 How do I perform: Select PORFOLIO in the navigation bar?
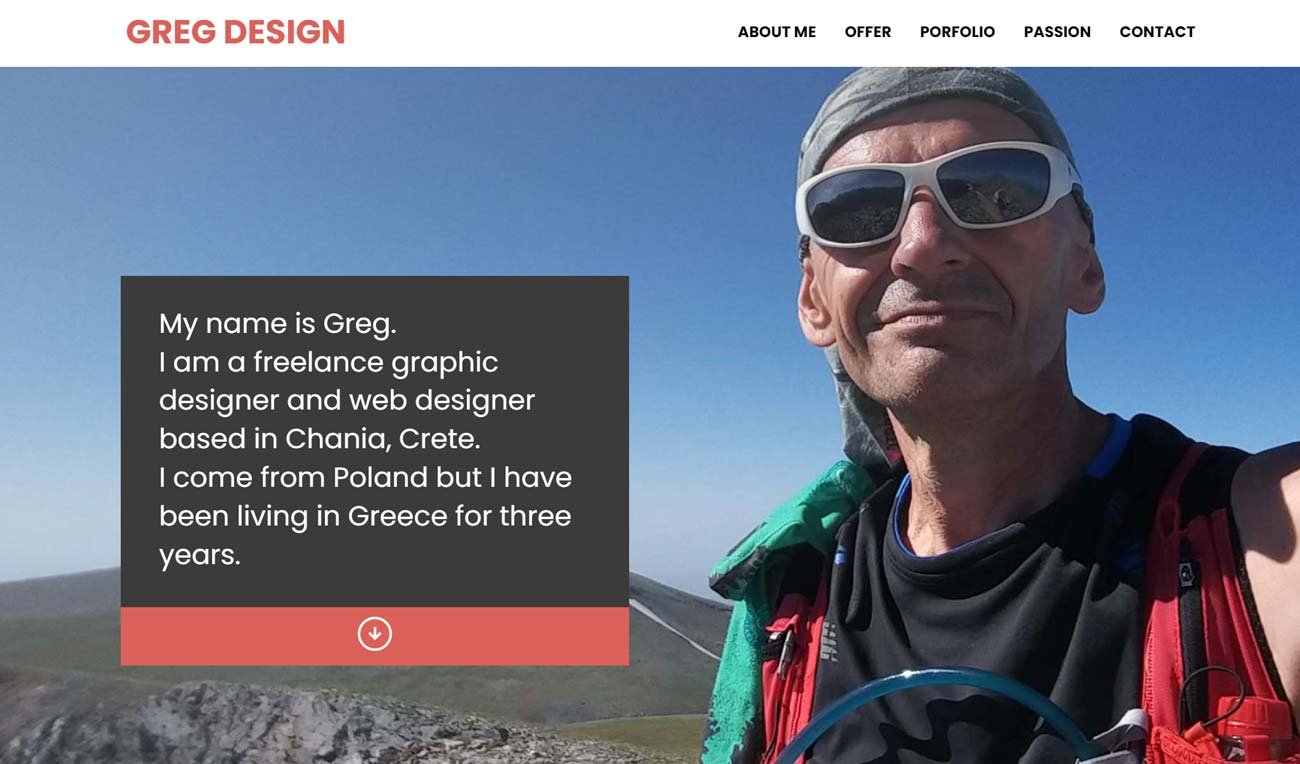point(957,32)
